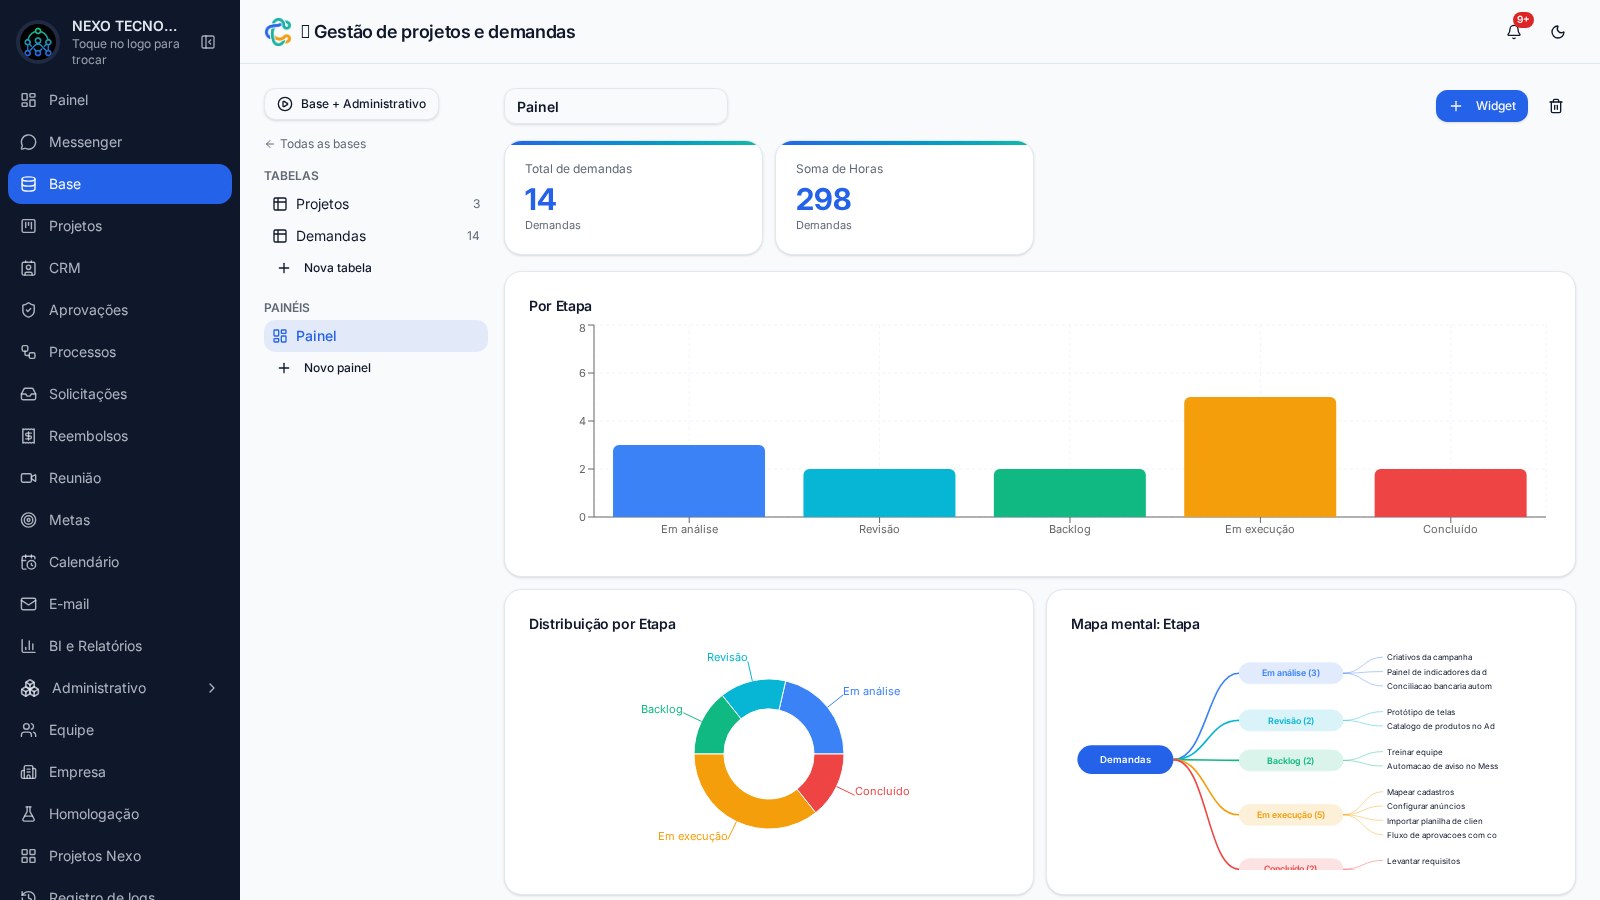Create a Nova tabela

376,268
